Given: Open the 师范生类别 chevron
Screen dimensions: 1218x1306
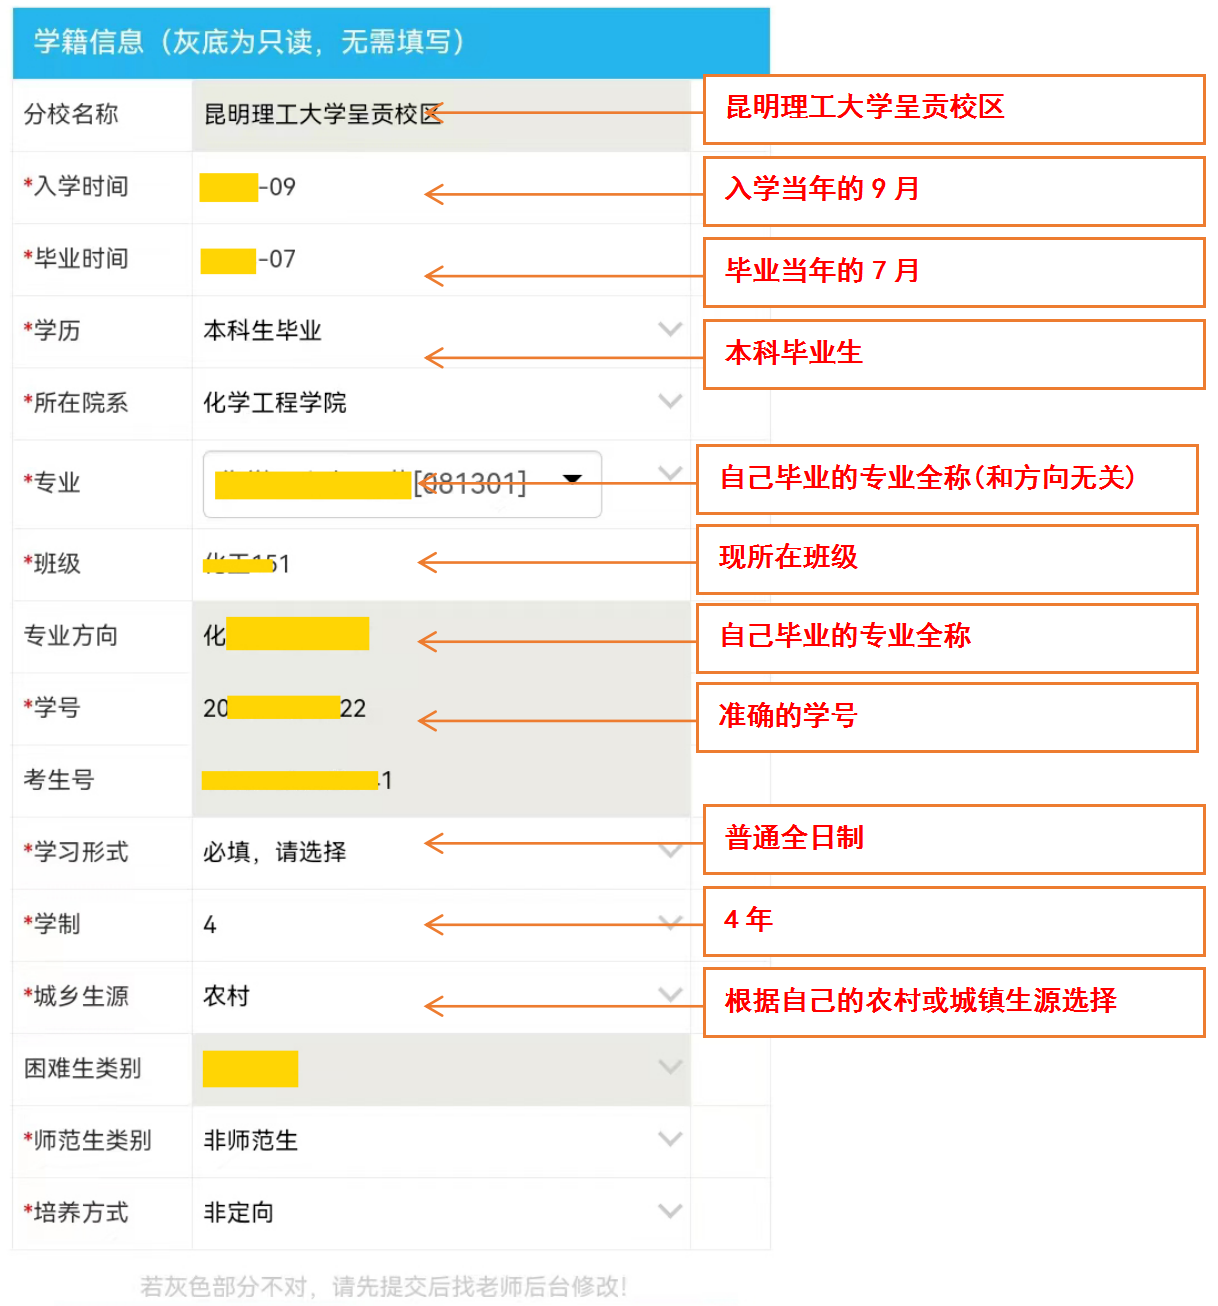Looking at the screenshot, I should click(670, 1139).
